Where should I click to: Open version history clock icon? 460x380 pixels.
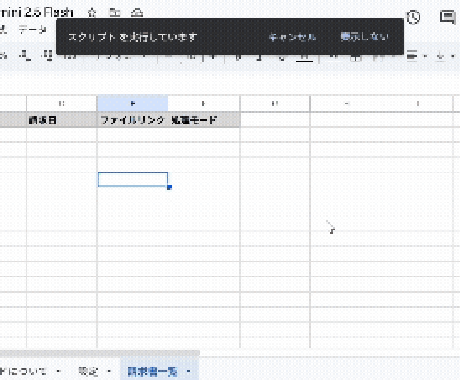tap(413, 17)
